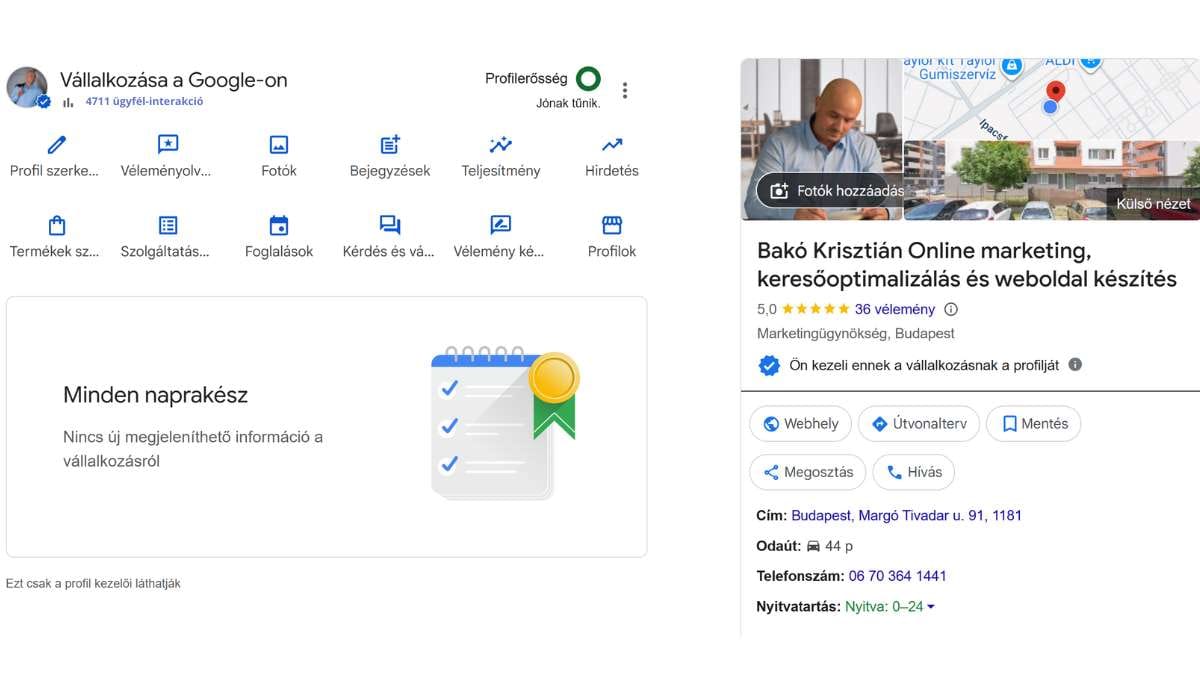Viewport: 1200px width, 675px height.
Task: Open the Szolgáltatások list icon
Action: pyautogui.click(x=167, y=226)
